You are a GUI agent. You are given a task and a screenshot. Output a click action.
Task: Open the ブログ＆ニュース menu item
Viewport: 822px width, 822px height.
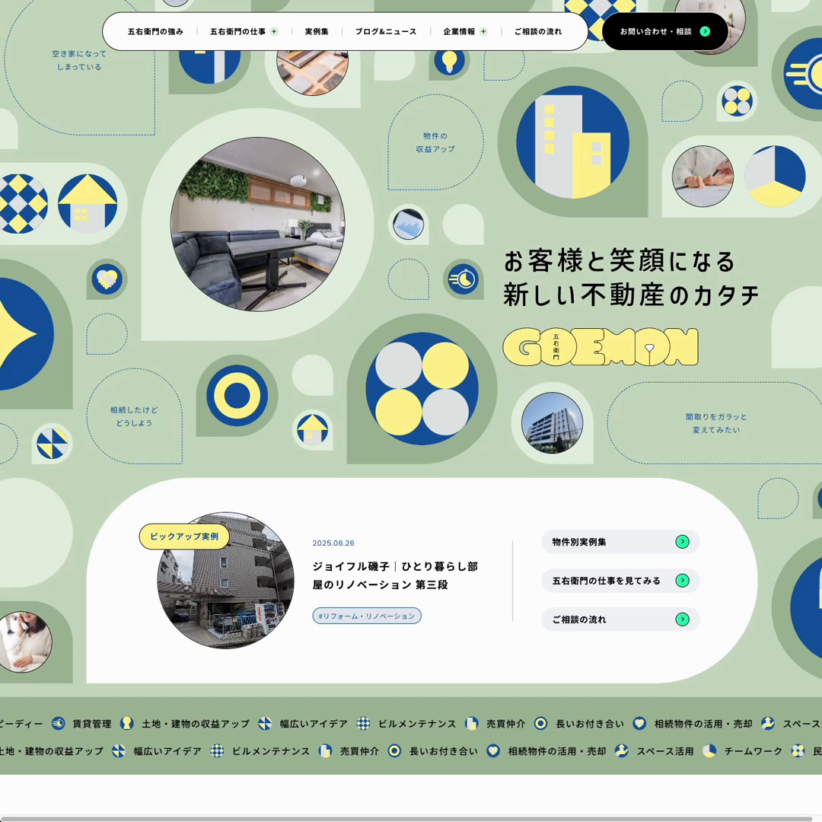[x=385, y=31]
